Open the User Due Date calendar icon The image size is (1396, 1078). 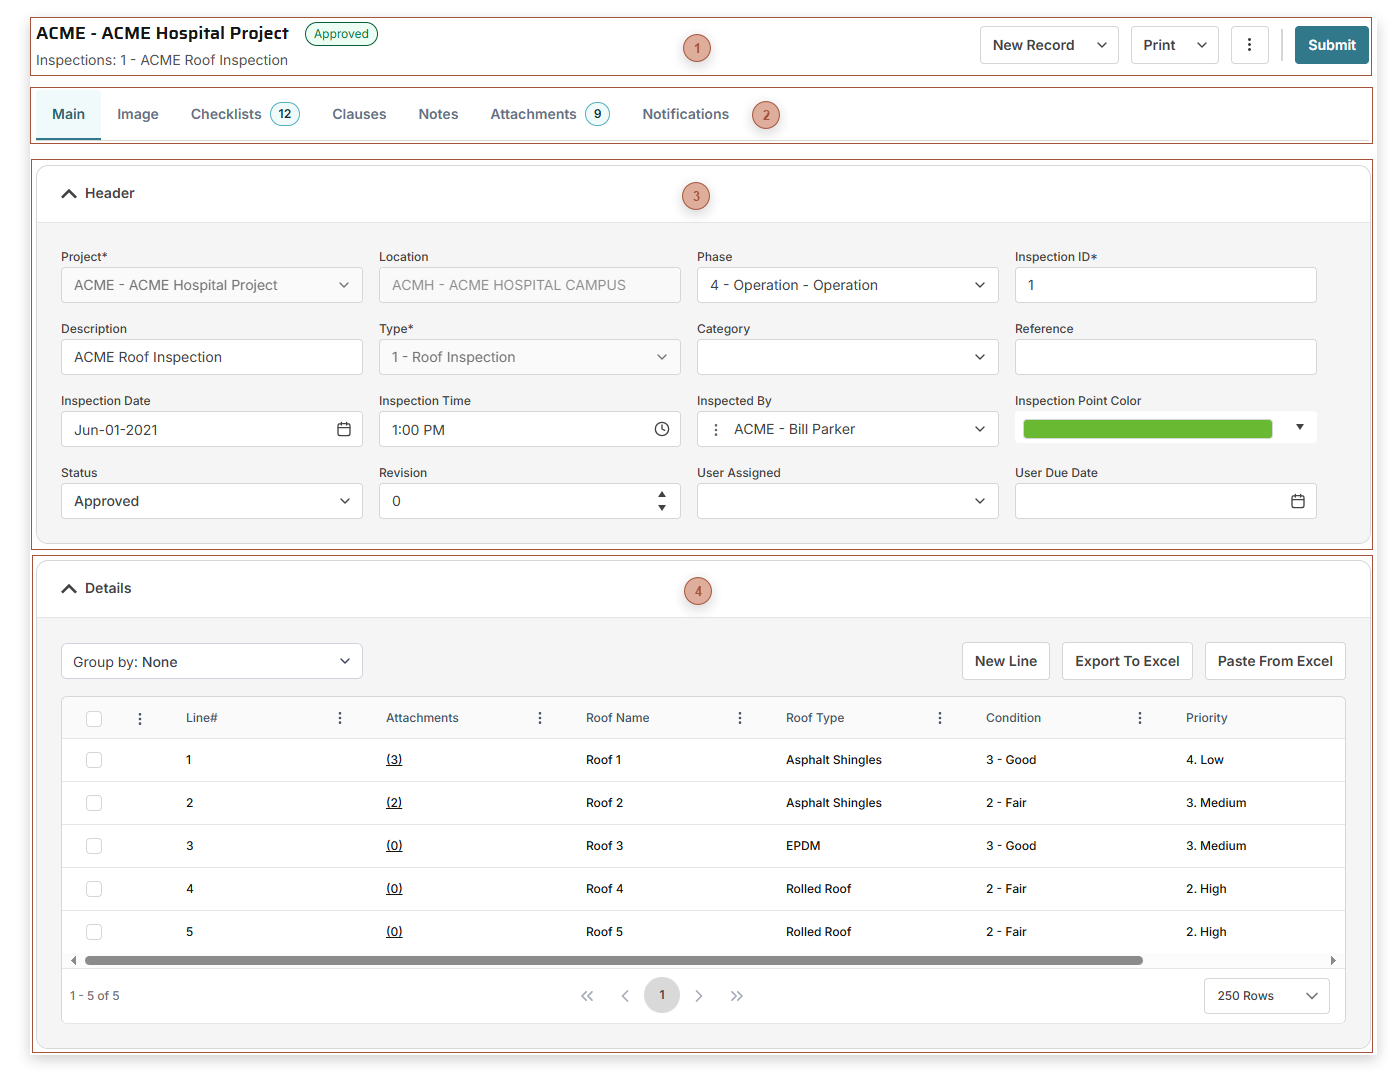(1297, 501)
